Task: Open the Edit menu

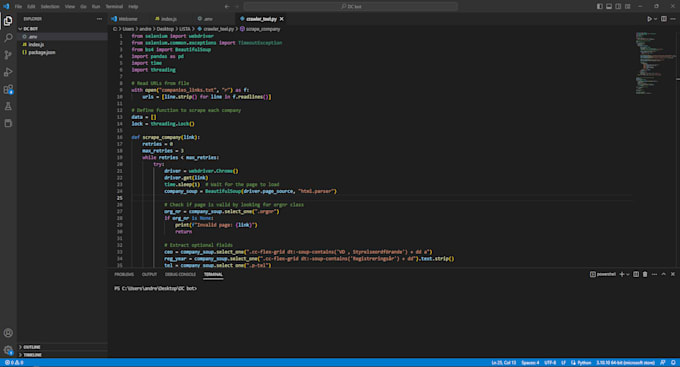Action: click(31, 7)
